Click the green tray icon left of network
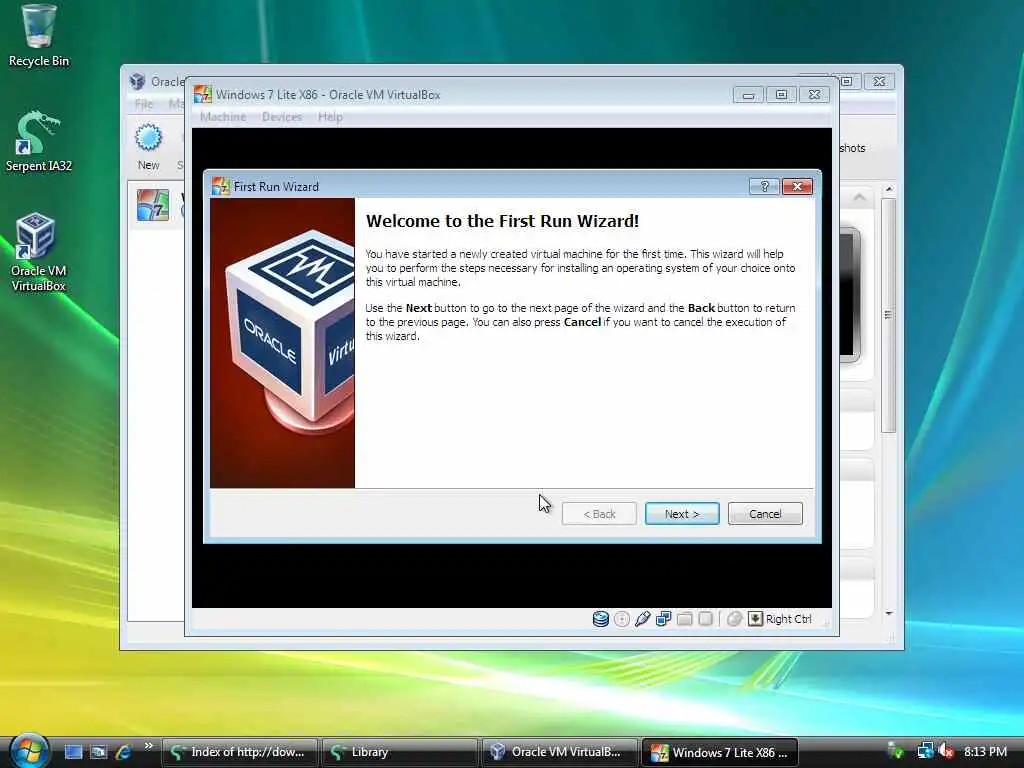Image resolution: width=1024 pixels, height=768 pixels. (x=896, y=752)
